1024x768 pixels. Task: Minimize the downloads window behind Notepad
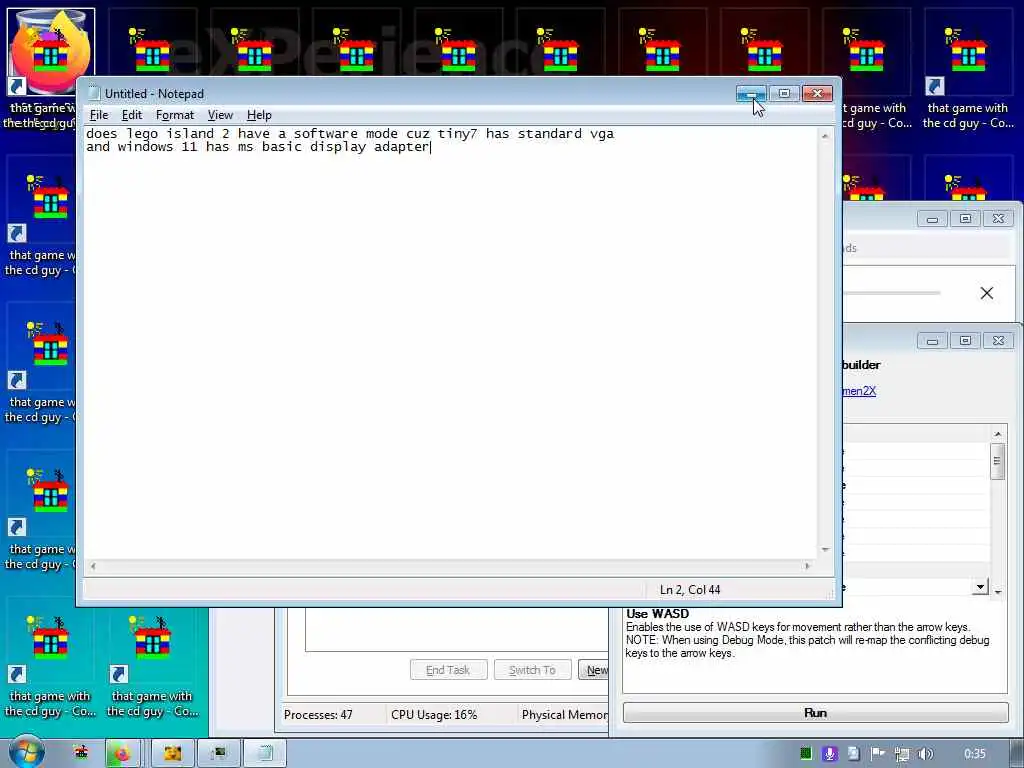point(932,219)
